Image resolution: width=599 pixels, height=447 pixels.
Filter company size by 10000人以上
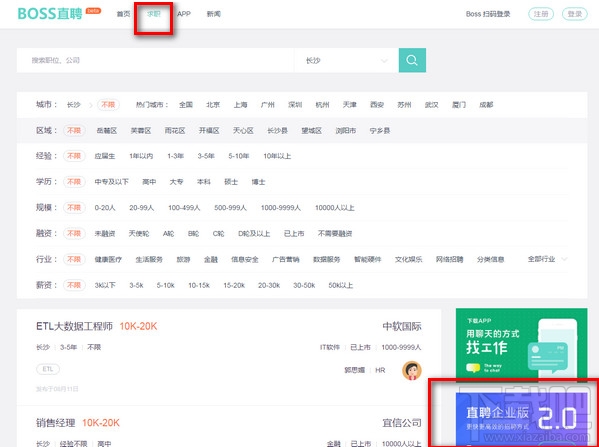(335, 208)
